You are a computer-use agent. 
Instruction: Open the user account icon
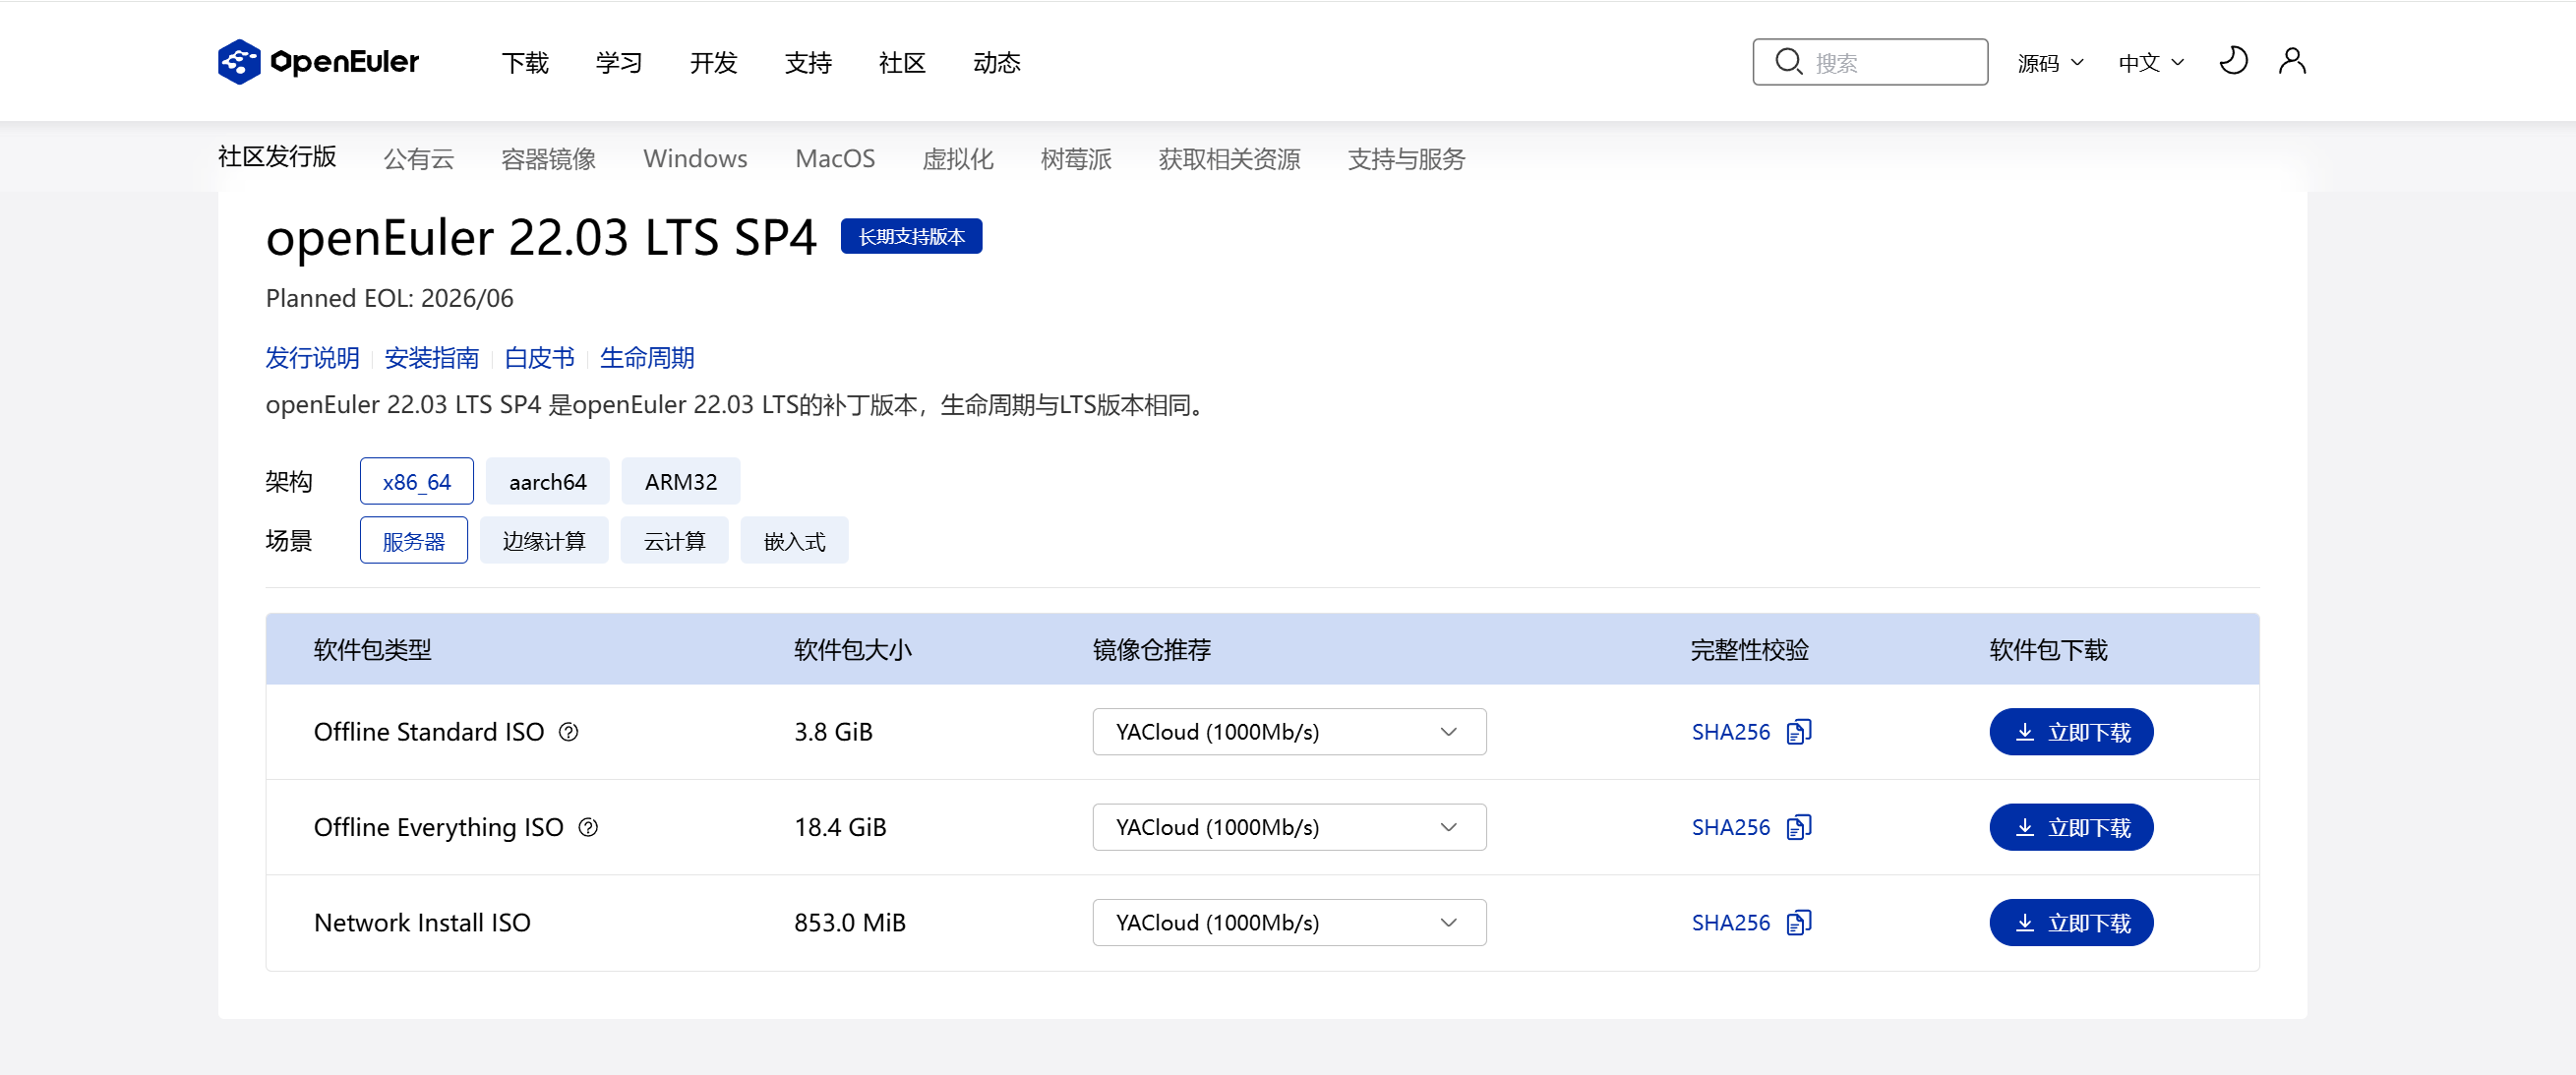coord(2292,62)
